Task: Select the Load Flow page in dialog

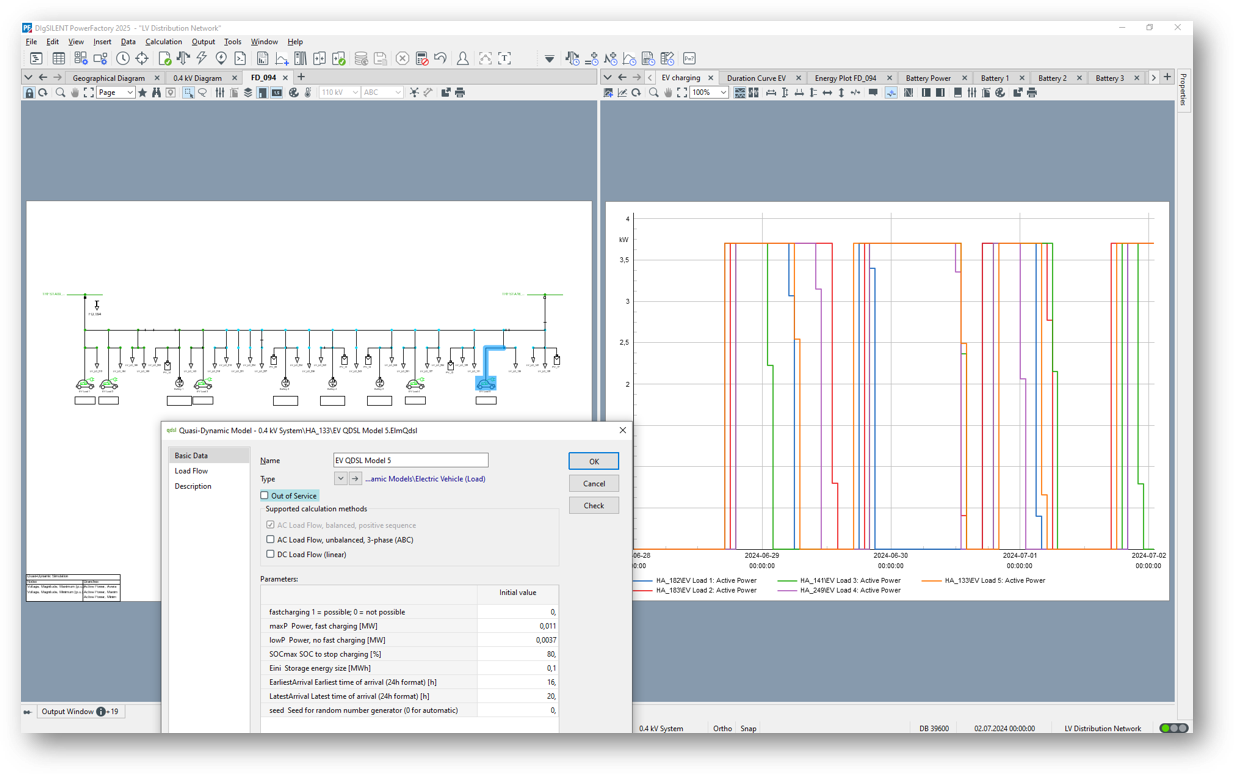Action: pyautogui.click(x=191, y=471)
